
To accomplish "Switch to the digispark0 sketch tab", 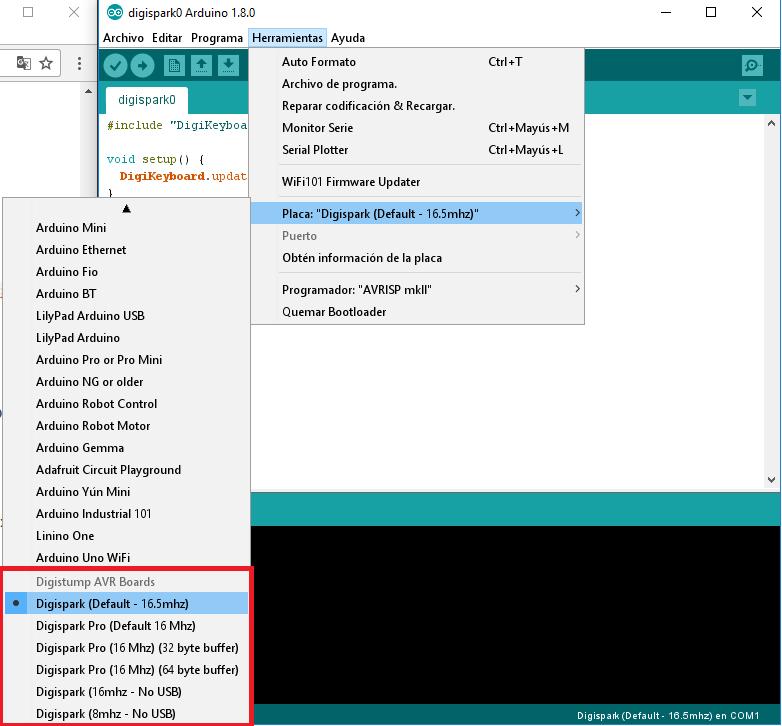I will click(x=146, y=100).
